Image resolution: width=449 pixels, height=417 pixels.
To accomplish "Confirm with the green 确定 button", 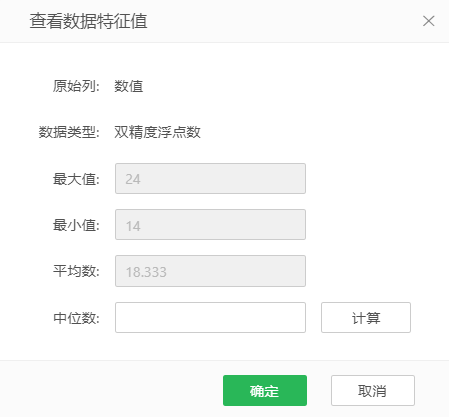I will coord(265,390).
